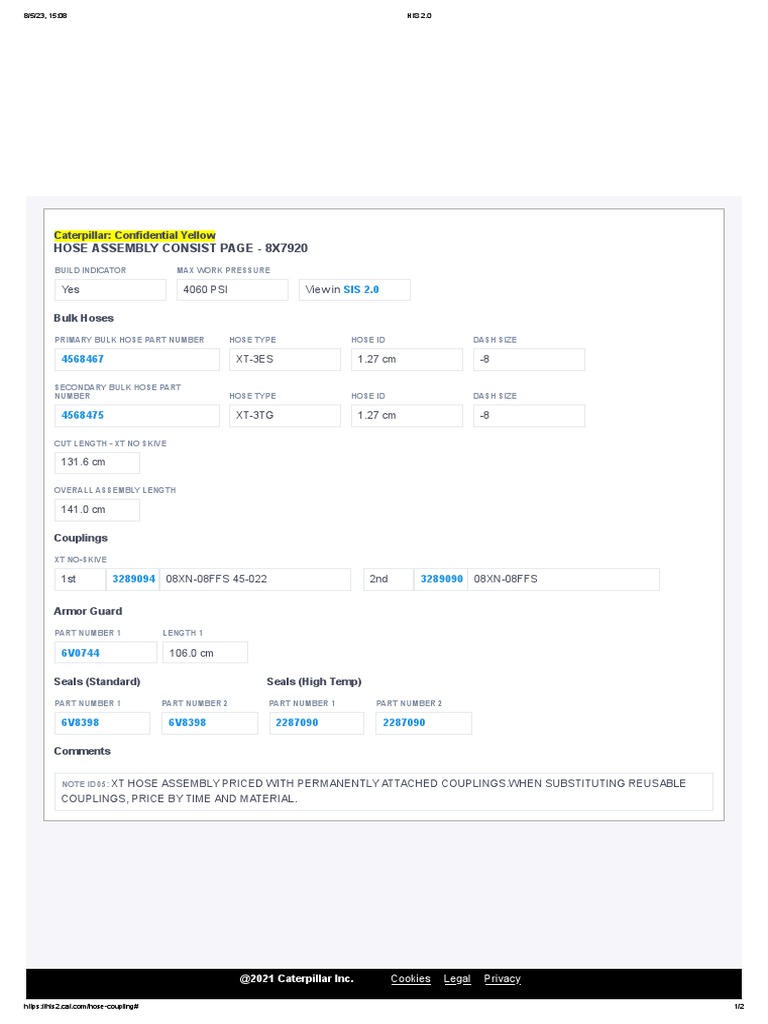
Task: Select the secondary hose ID 1.27 cm field
Action: click(407, 416)
